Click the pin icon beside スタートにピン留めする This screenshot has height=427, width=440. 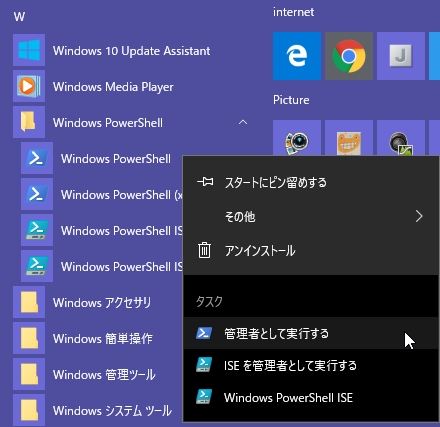[x=205, y=182]
